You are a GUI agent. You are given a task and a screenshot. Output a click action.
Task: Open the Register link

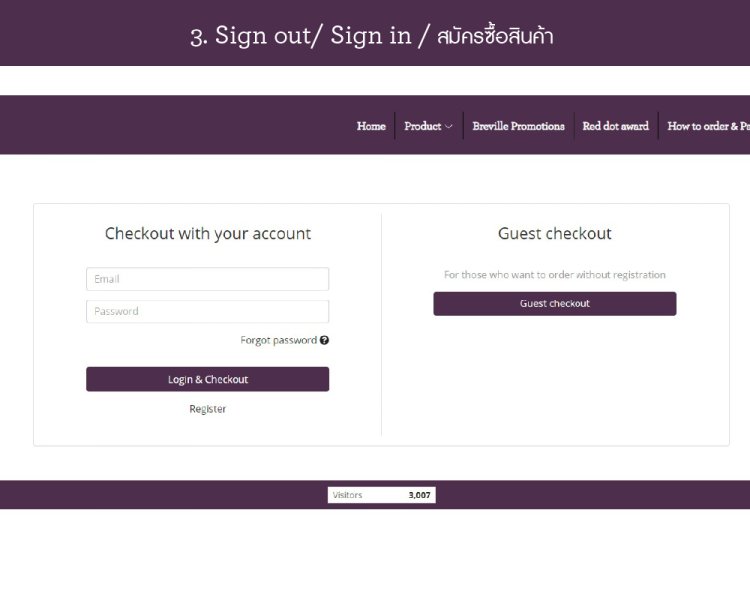tap(207, 409)
